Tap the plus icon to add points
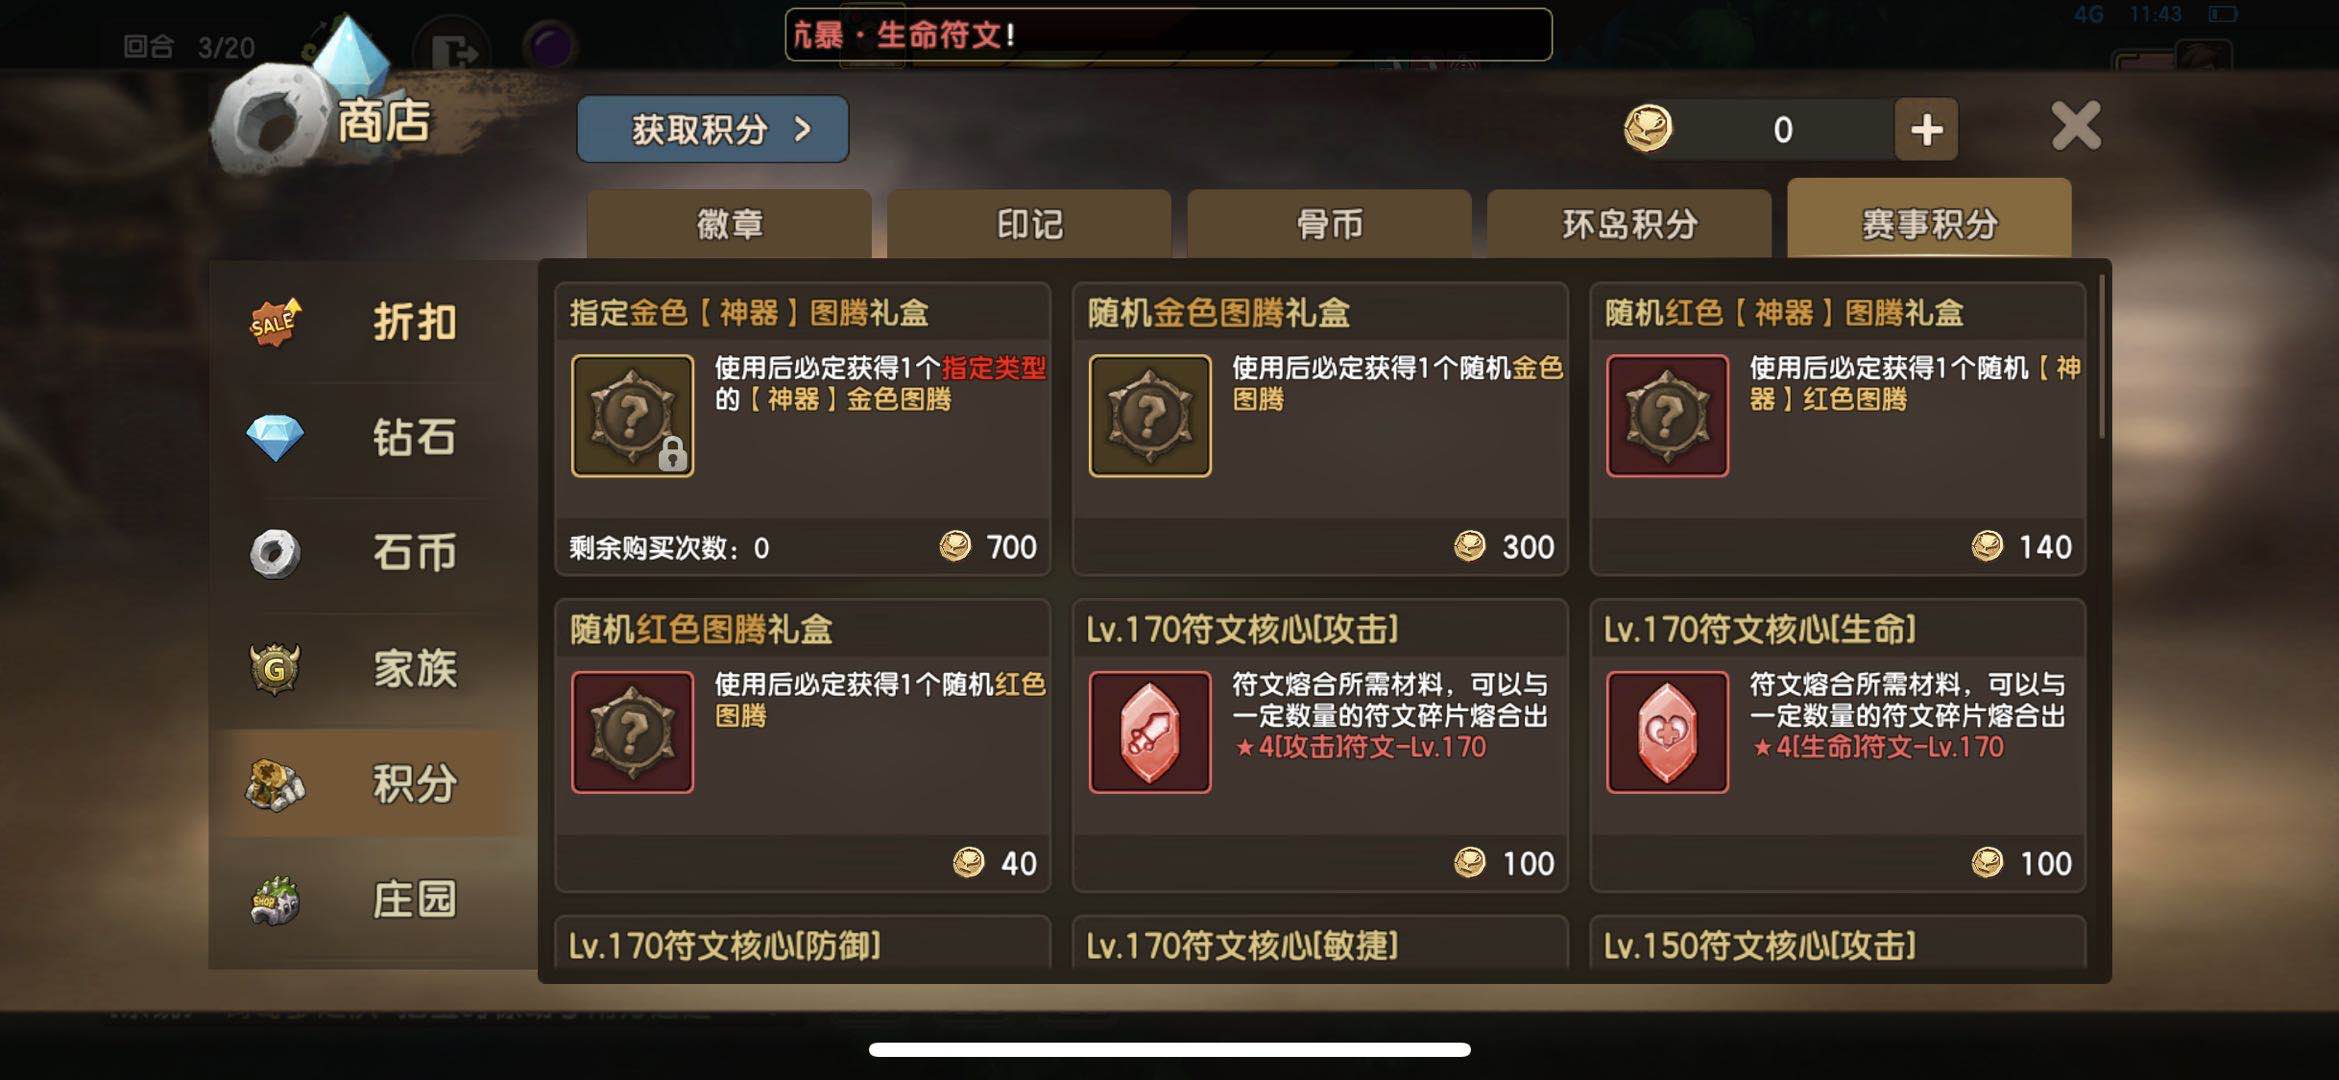The width and height of the screenshot is (2339, 1080). tap(1926, 130)
